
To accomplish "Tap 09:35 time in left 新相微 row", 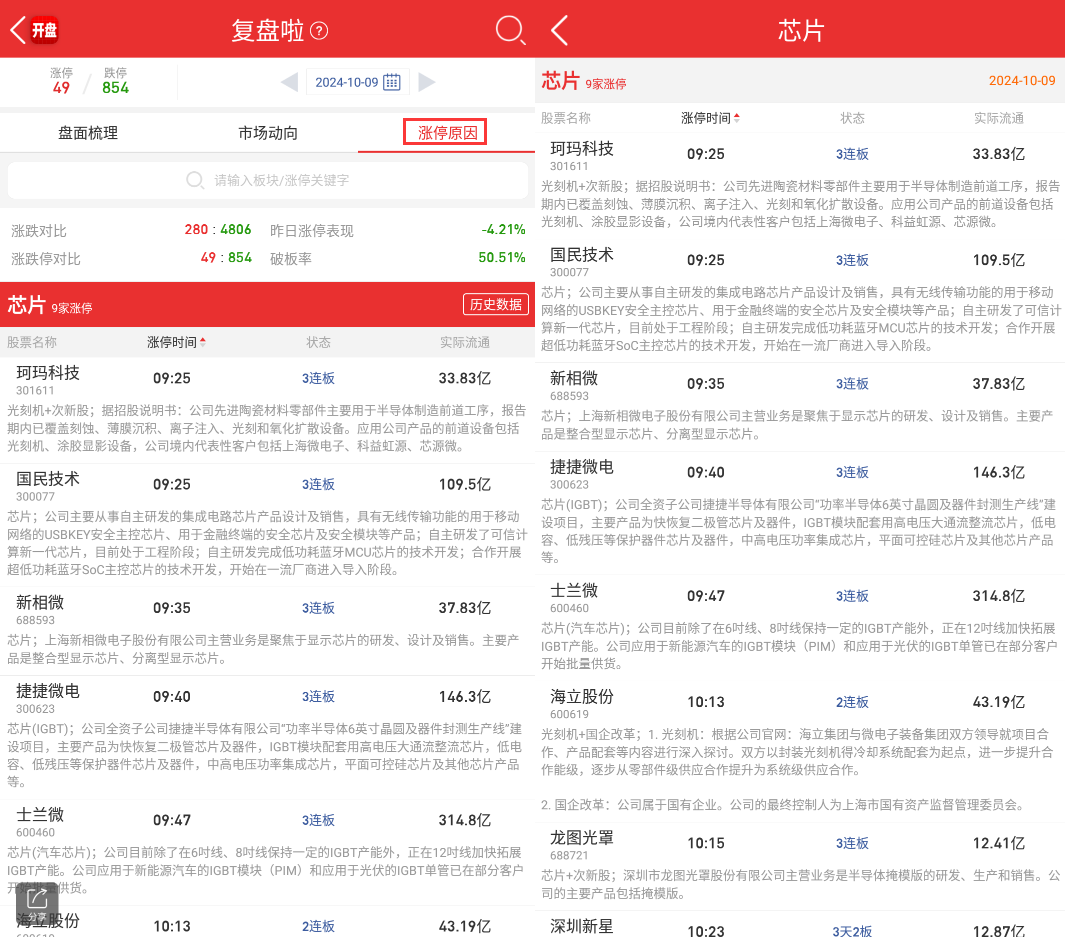I will click(172, 608).
